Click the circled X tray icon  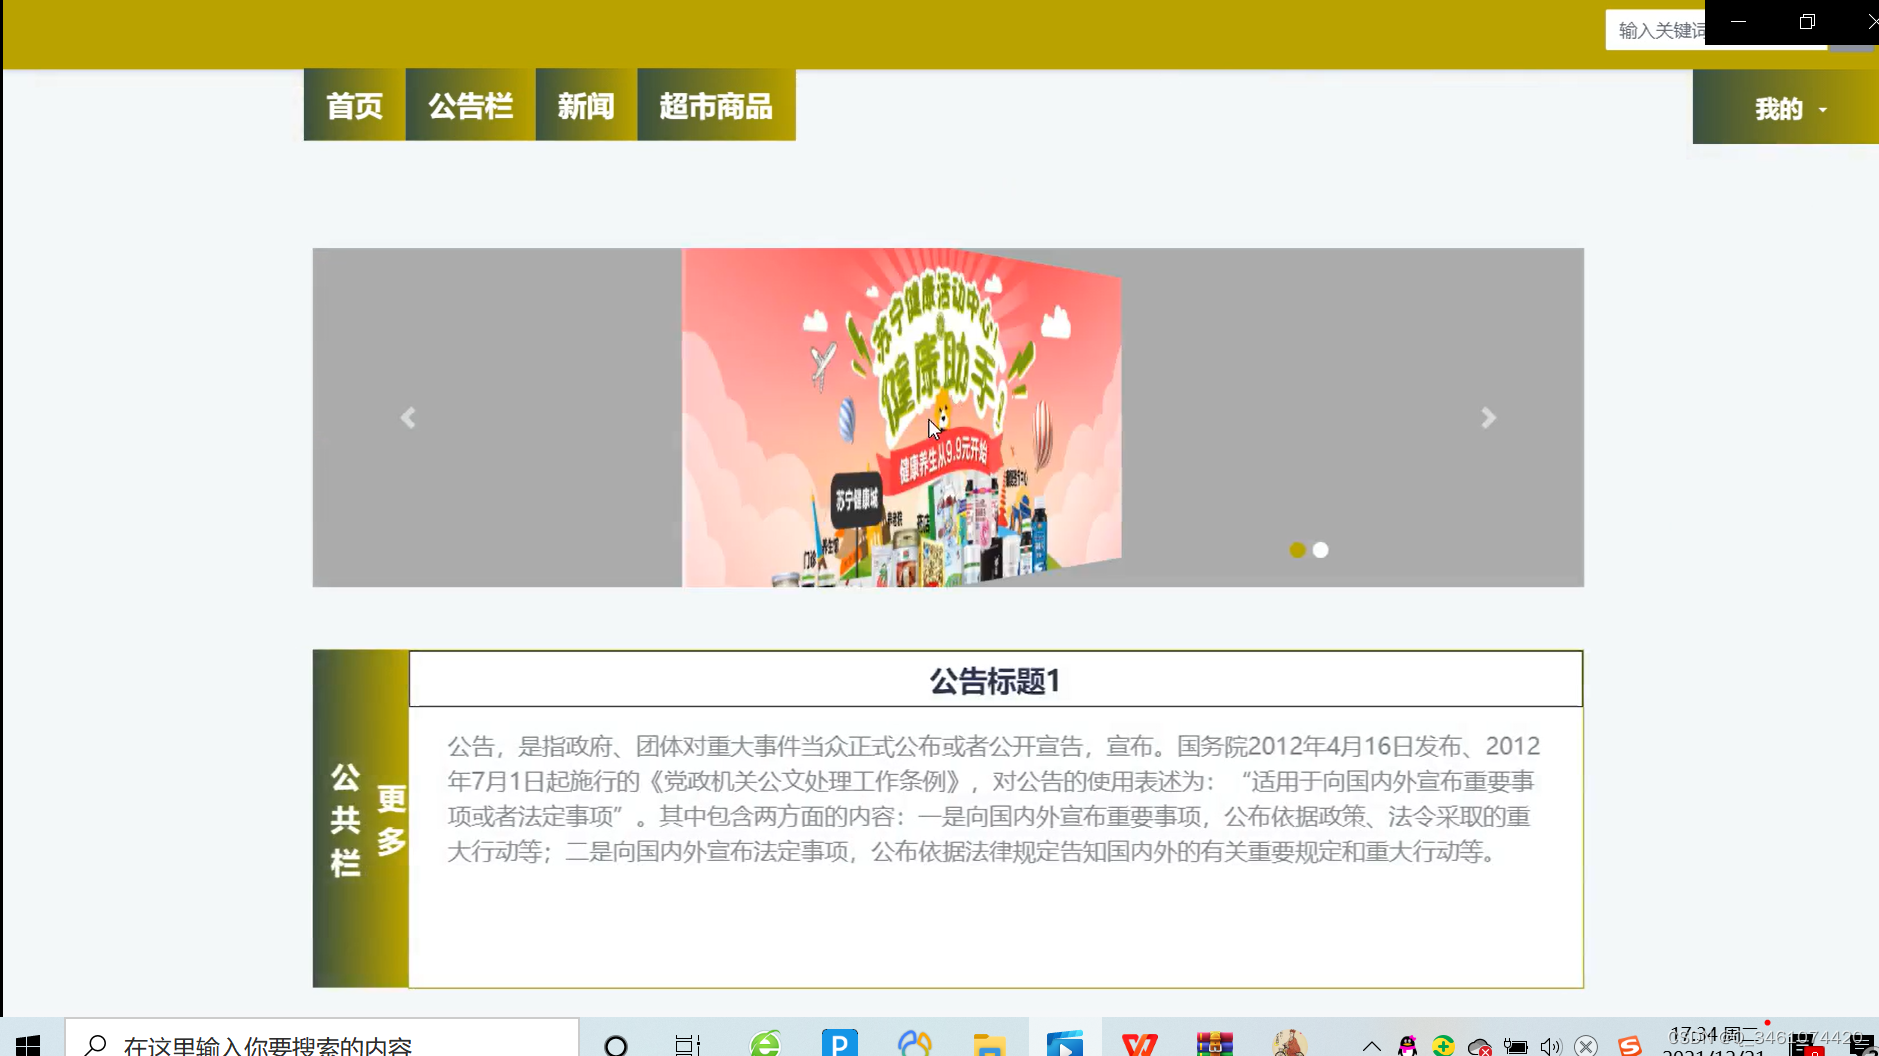1586,1047
